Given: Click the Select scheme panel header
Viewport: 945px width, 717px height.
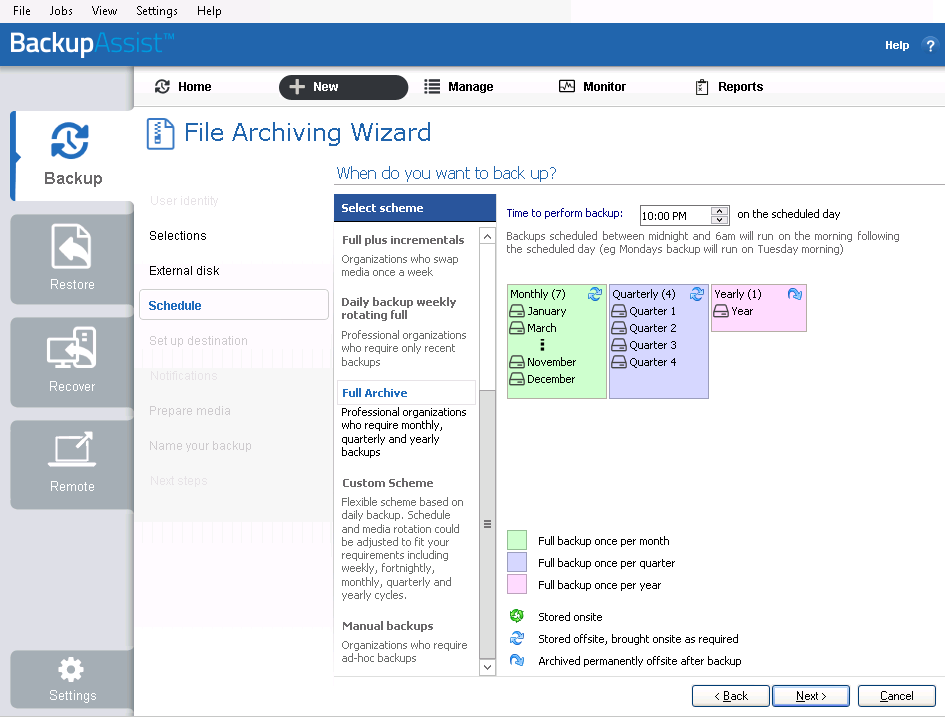Looking at the screenshot, I should coord(415,208).
